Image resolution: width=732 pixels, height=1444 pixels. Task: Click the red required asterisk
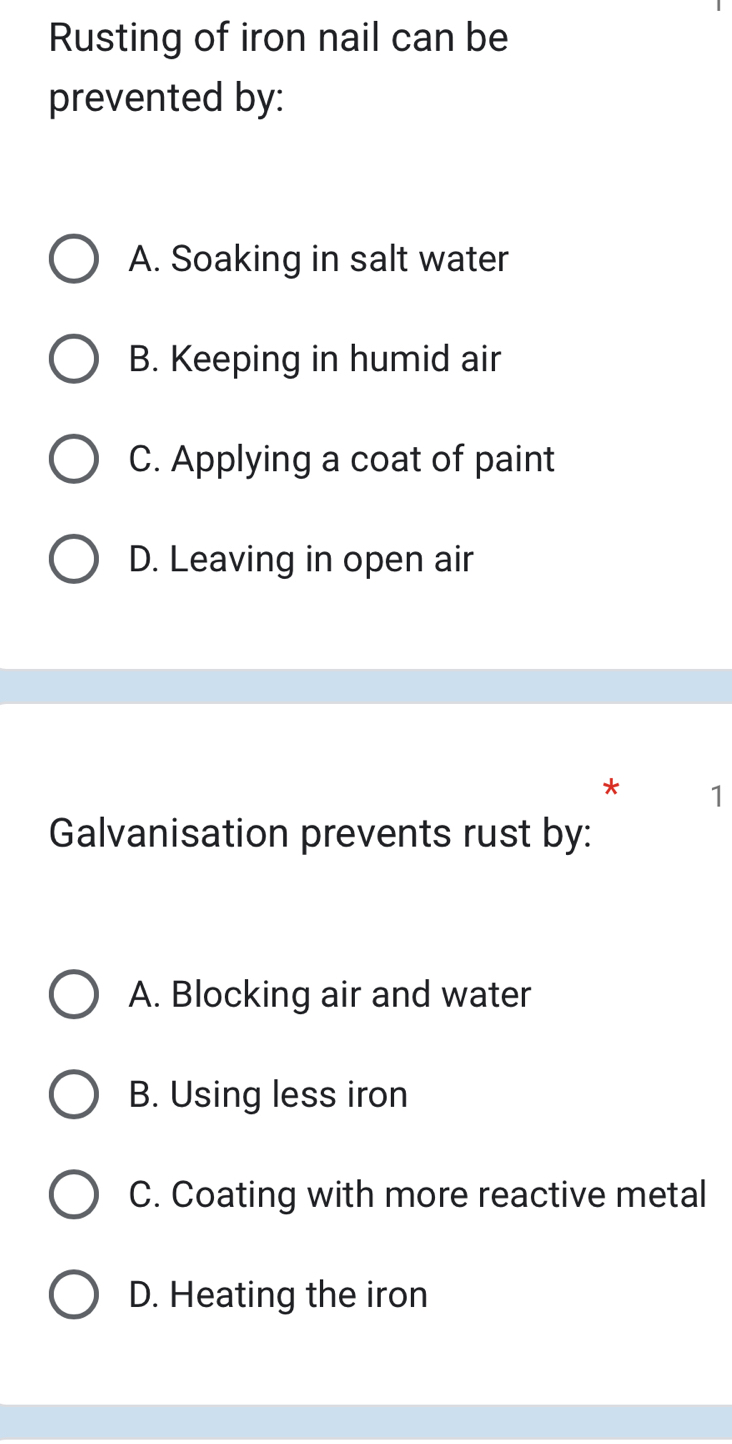point(610,789)
